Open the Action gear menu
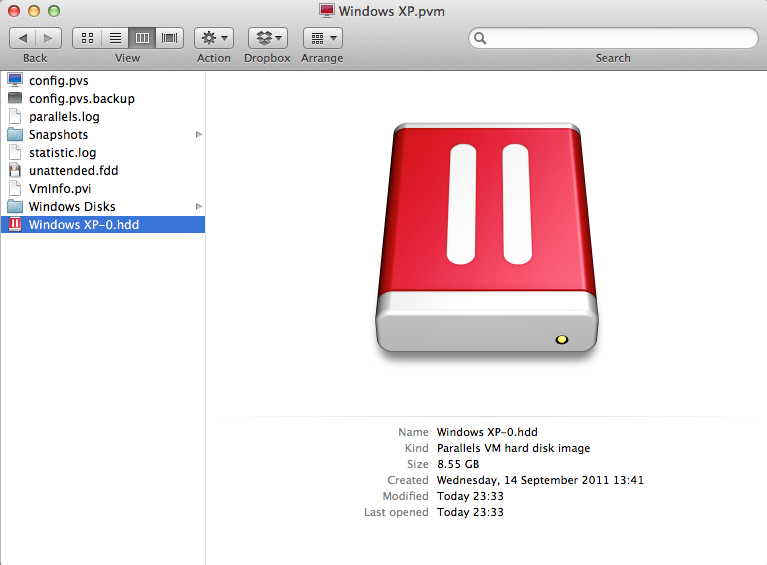This screenshot has height=565, width=767. pyautogui.click(x=214, y=38)
